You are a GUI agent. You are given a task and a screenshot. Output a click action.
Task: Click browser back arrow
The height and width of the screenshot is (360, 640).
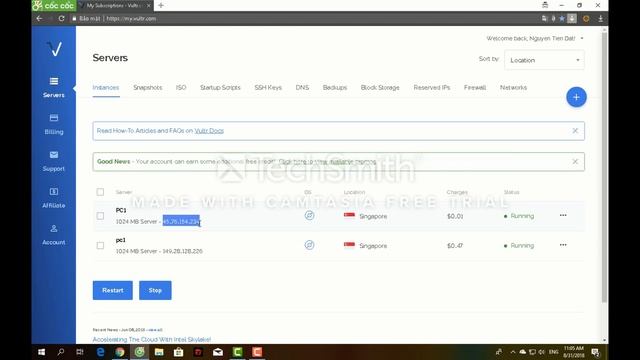(x=39, y=18)
